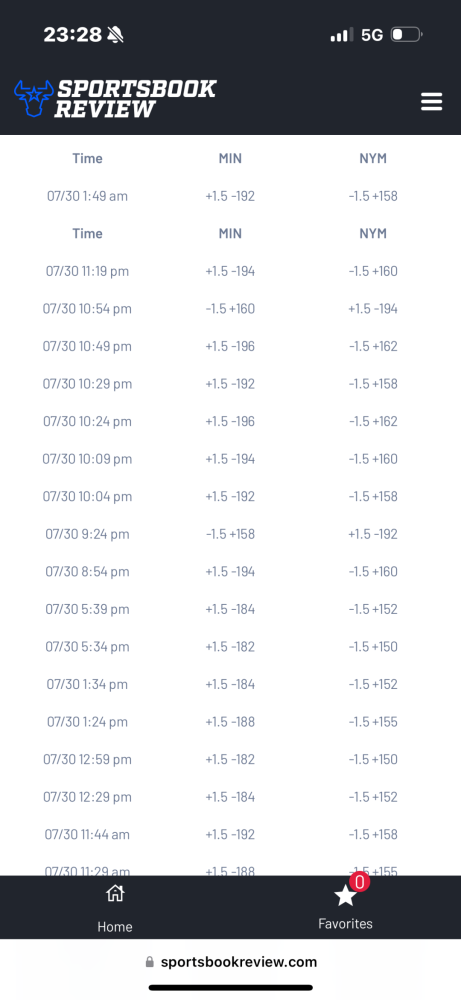Open the Favorites star icon
Viewport: 461px width, 1000px height.
click(345, 895)
